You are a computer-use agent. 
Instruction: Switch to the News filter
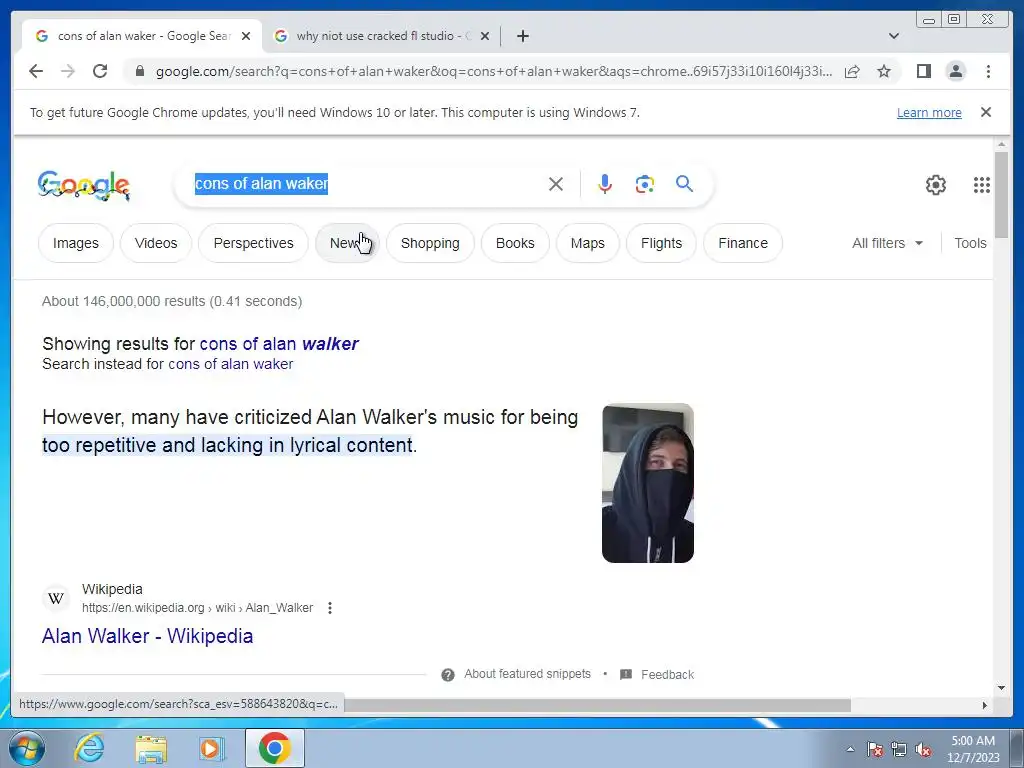(x=347, y=243)
